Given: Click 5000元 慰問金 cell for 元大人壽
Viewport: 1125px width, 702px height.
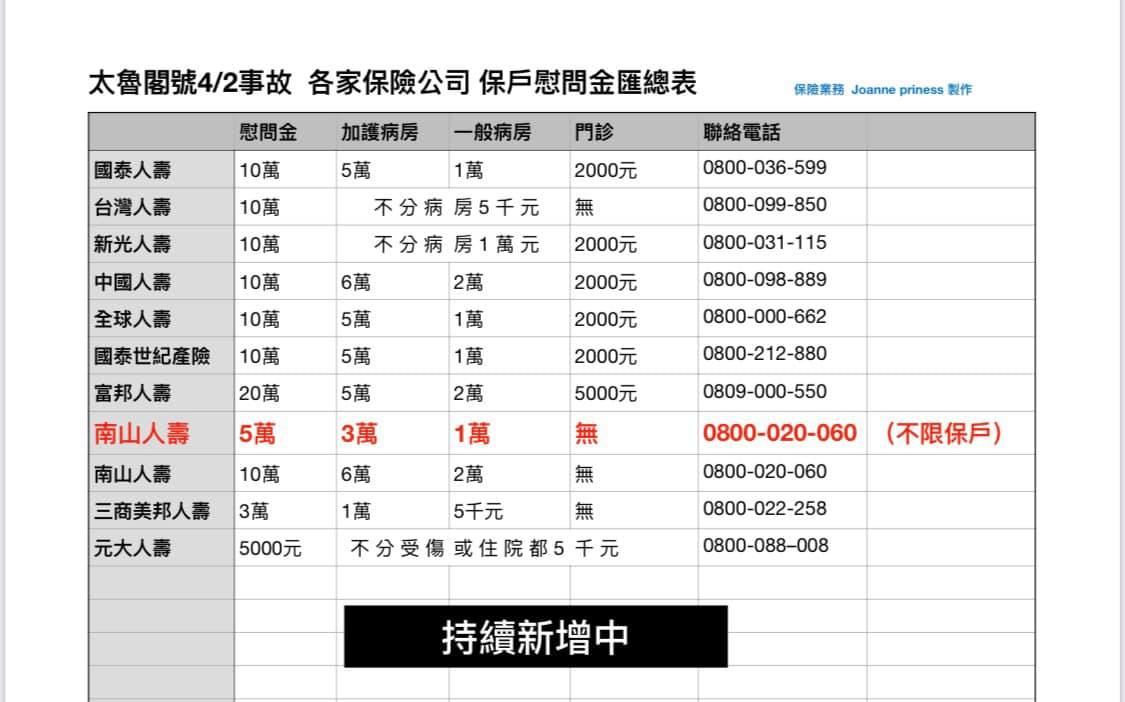Looking at the screenshot, I should (x=270, y=548).
